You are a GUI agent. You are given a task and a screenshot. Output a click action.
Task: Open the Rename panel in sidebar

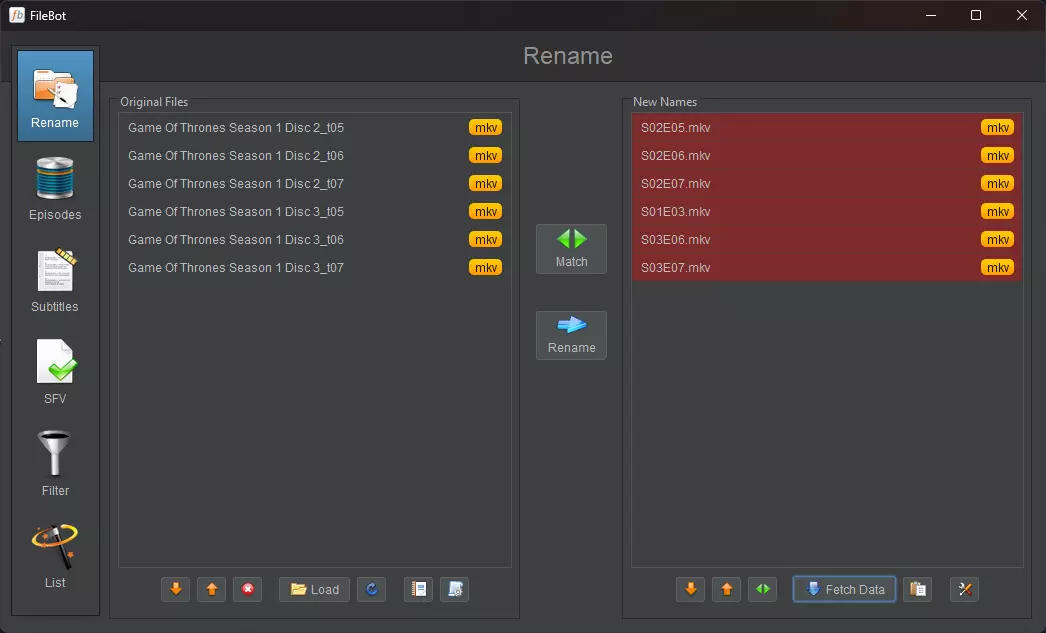[55, 96]
